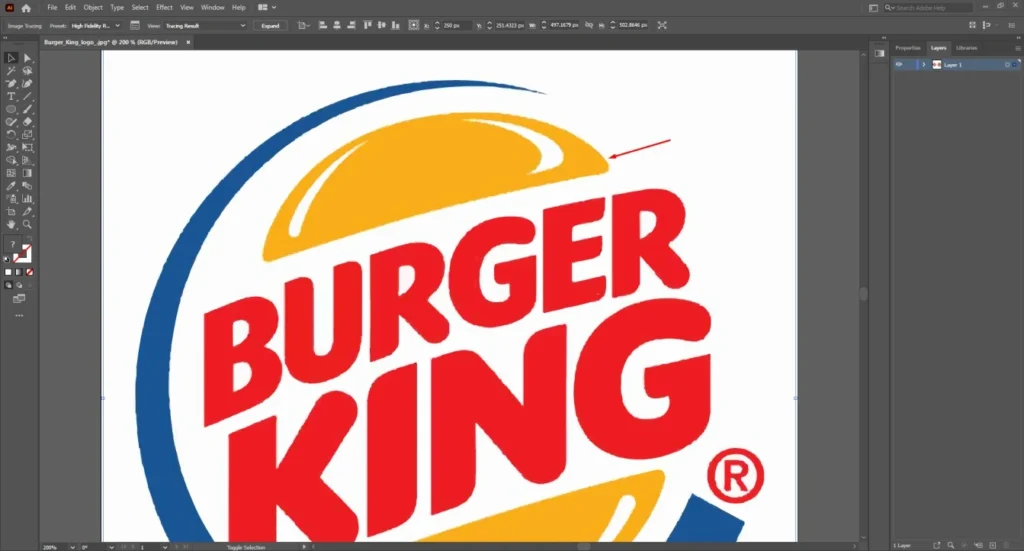Select the Line Segment tool
The width and height of the screenshot is (1024, 551).
27,97
